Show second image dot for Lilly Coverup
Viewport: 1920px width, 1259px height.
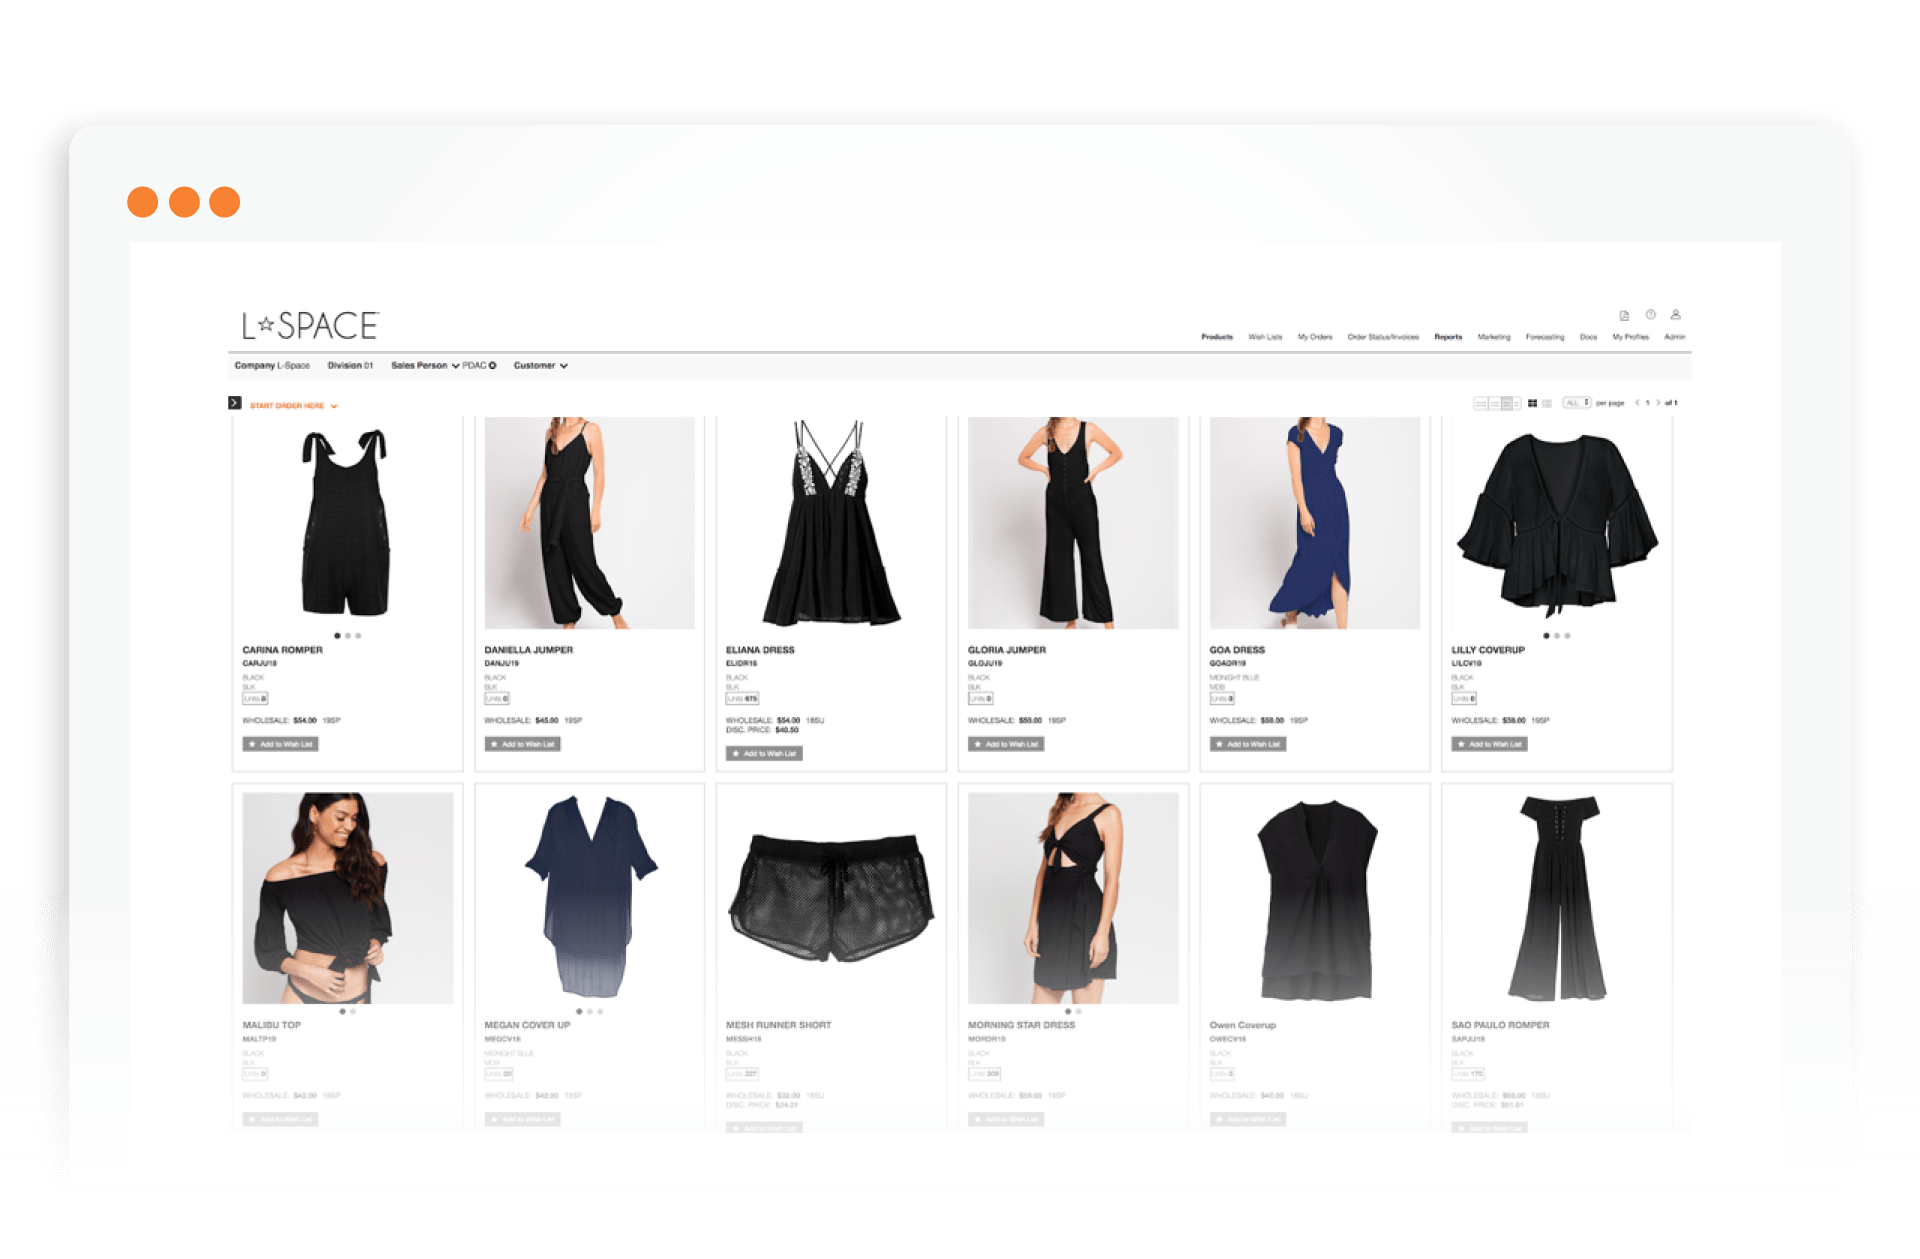(x=1557, y=636)
